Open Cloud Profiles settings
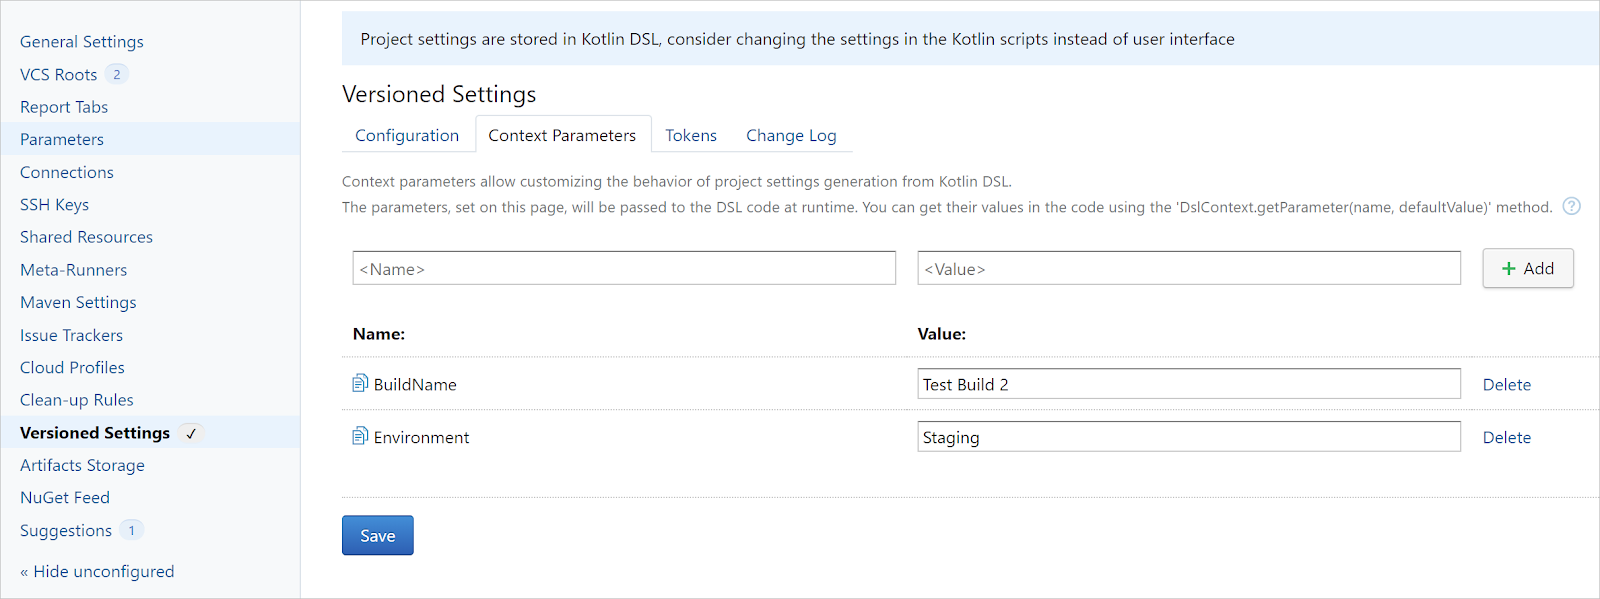This screenshot has width=1600, height=599. (x=72, y=367)
